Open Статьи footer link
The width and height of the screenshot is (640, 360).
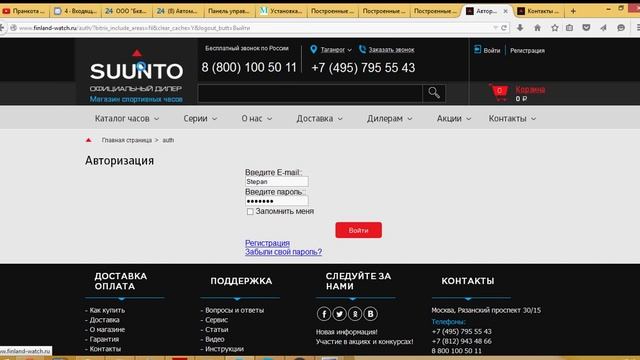click(216, 329)
